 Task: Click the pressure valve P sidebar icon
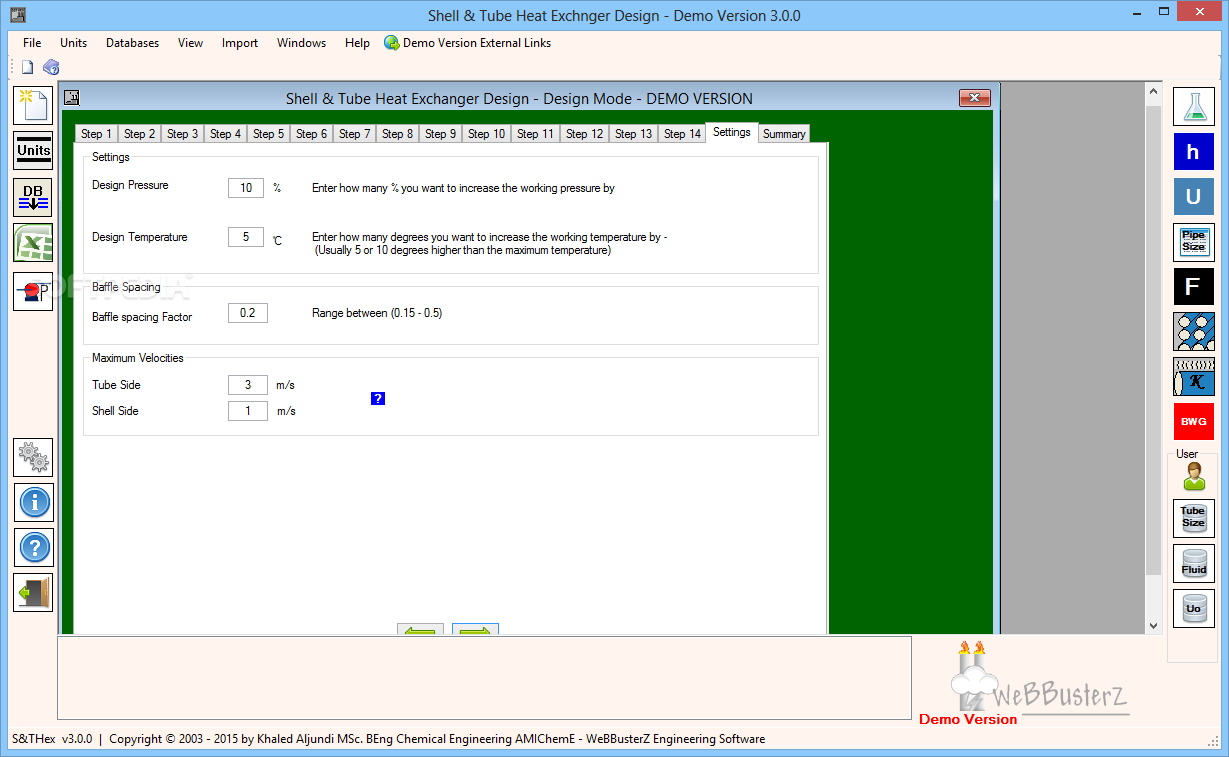click(33, 291)
